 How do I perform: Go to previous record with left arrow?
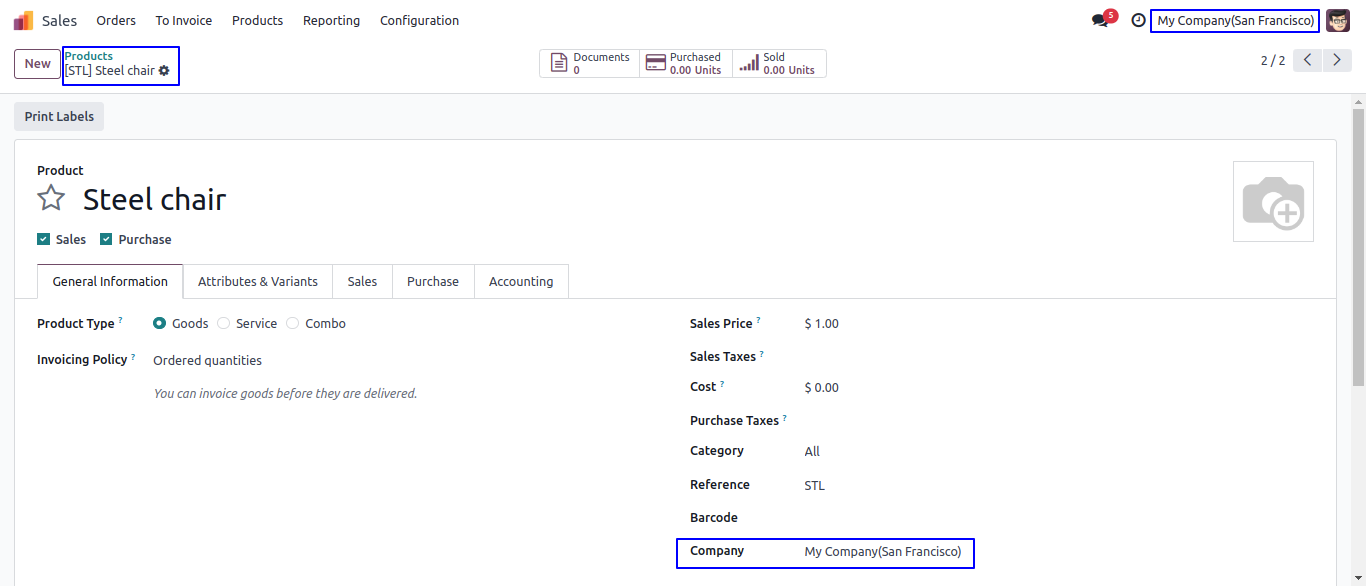coord(1307,60)
